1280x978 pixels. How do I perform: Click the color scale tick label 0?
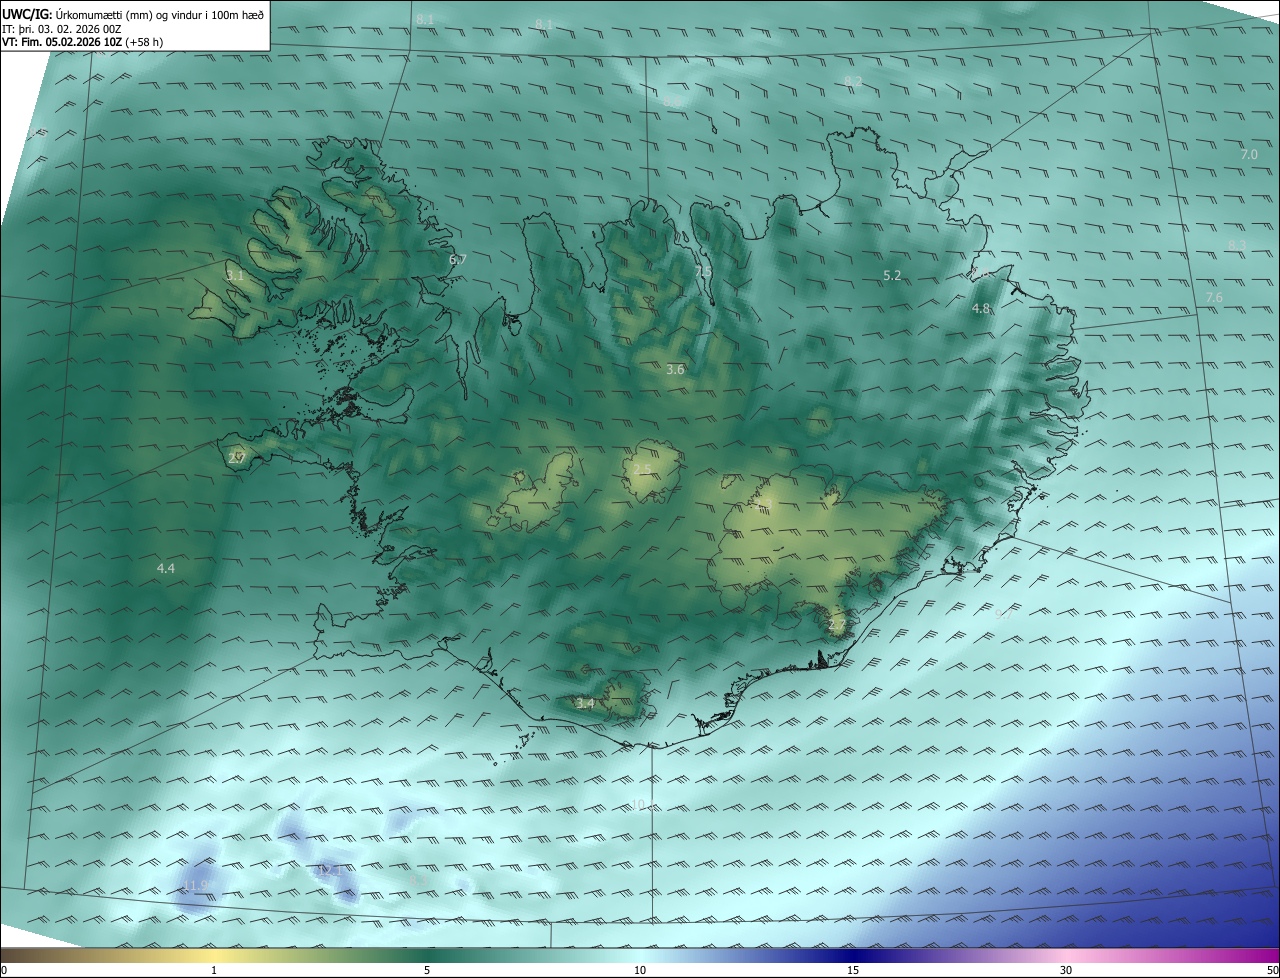click(4, 970)
